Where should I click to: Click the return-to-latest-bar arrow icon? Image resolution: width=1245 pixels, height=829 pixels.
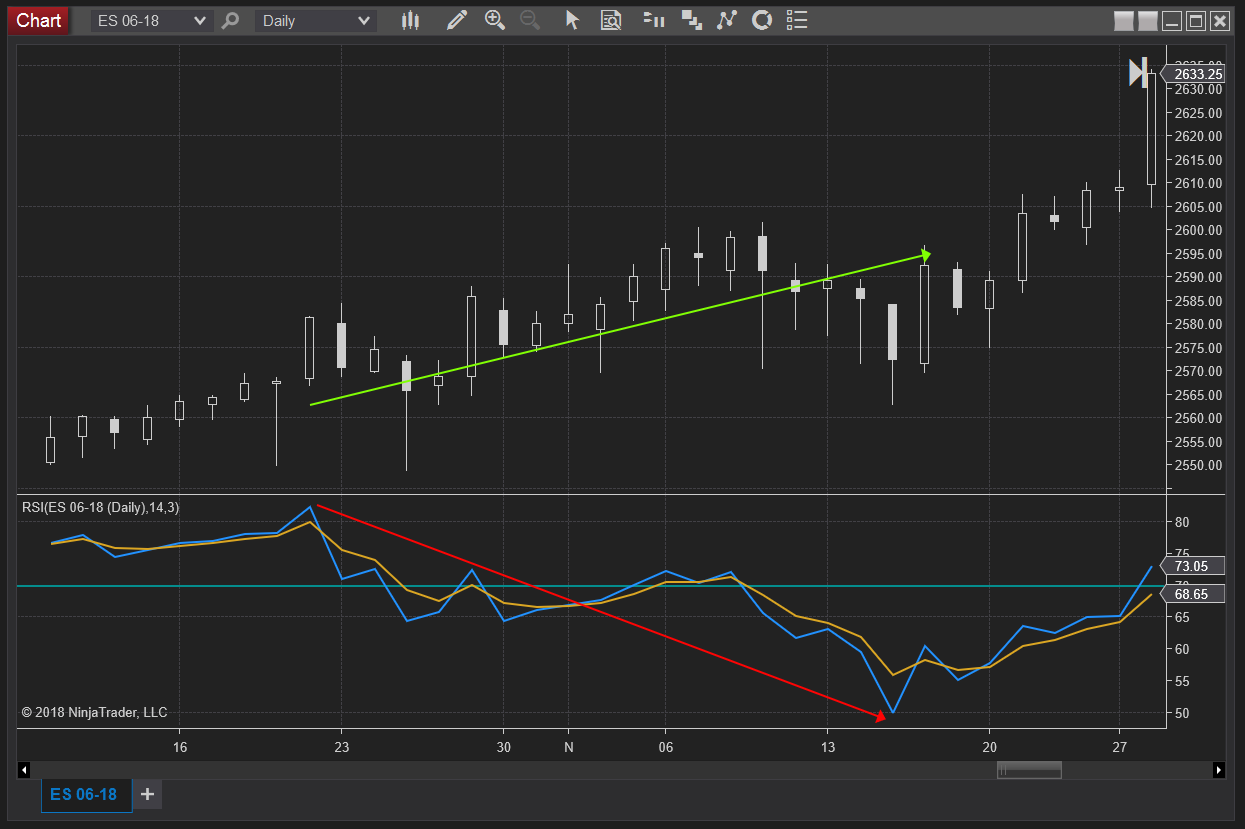[x=1139, y=72]
